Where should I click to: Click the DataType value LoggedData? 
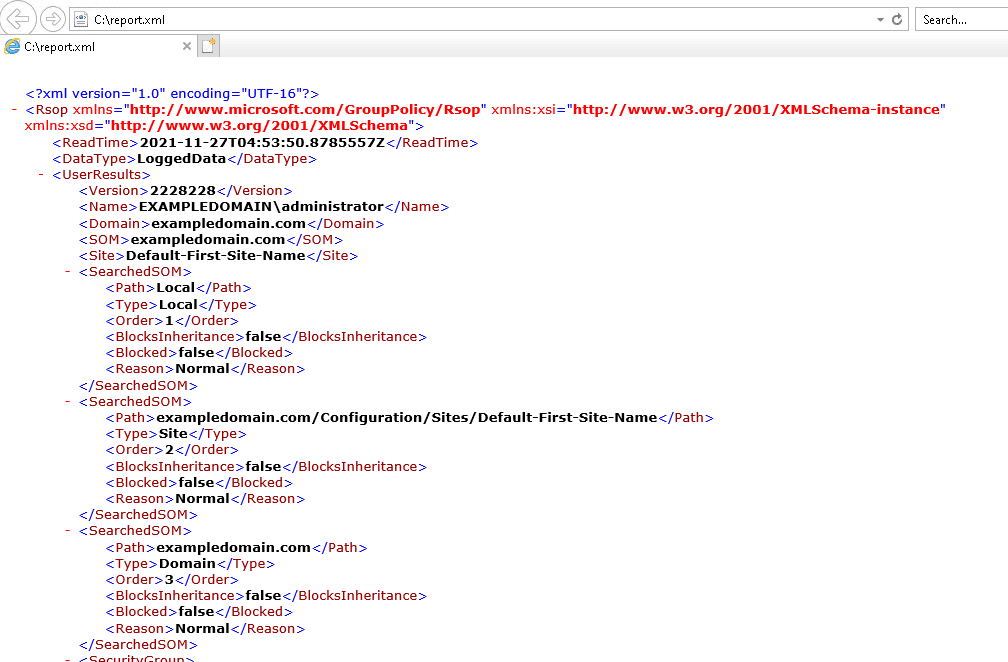181,159
